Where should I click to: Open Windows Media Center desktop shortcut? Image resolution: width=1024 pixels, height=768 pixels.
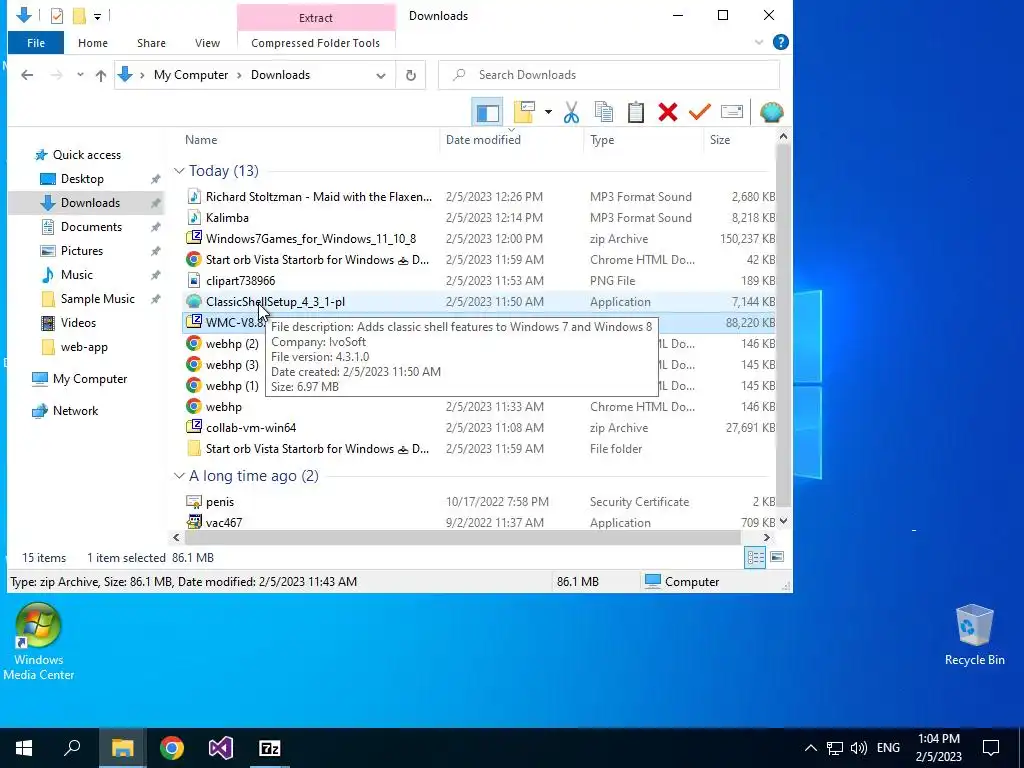[38, 641]
